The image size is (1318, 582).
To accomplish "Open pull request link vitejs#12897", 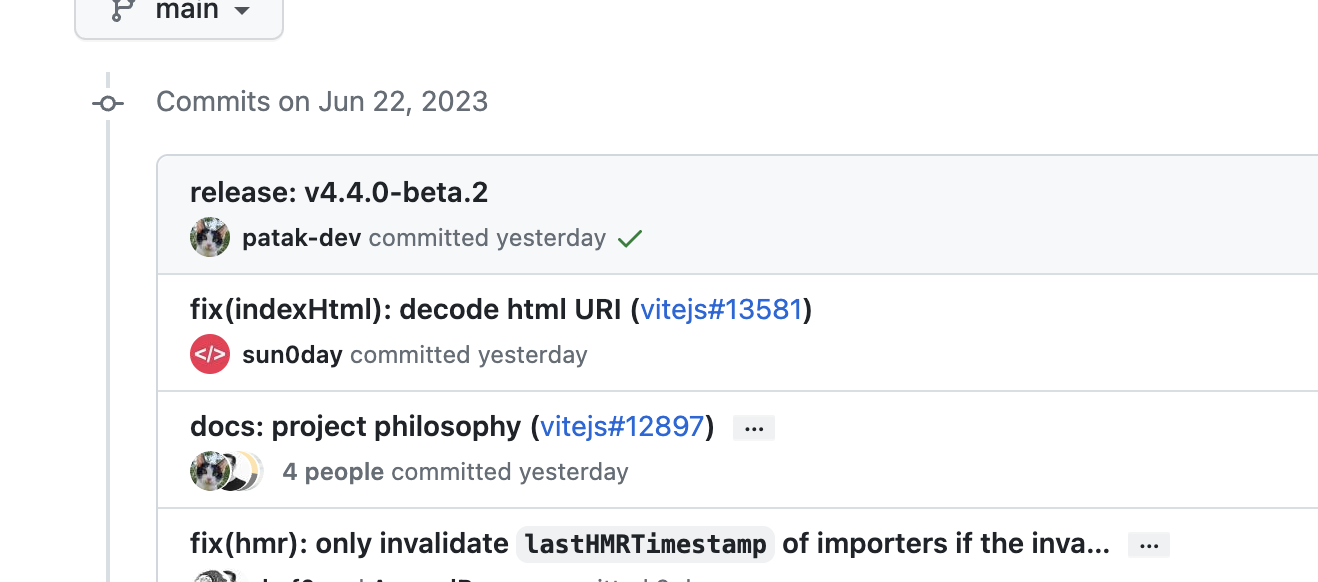I will 621,426.
